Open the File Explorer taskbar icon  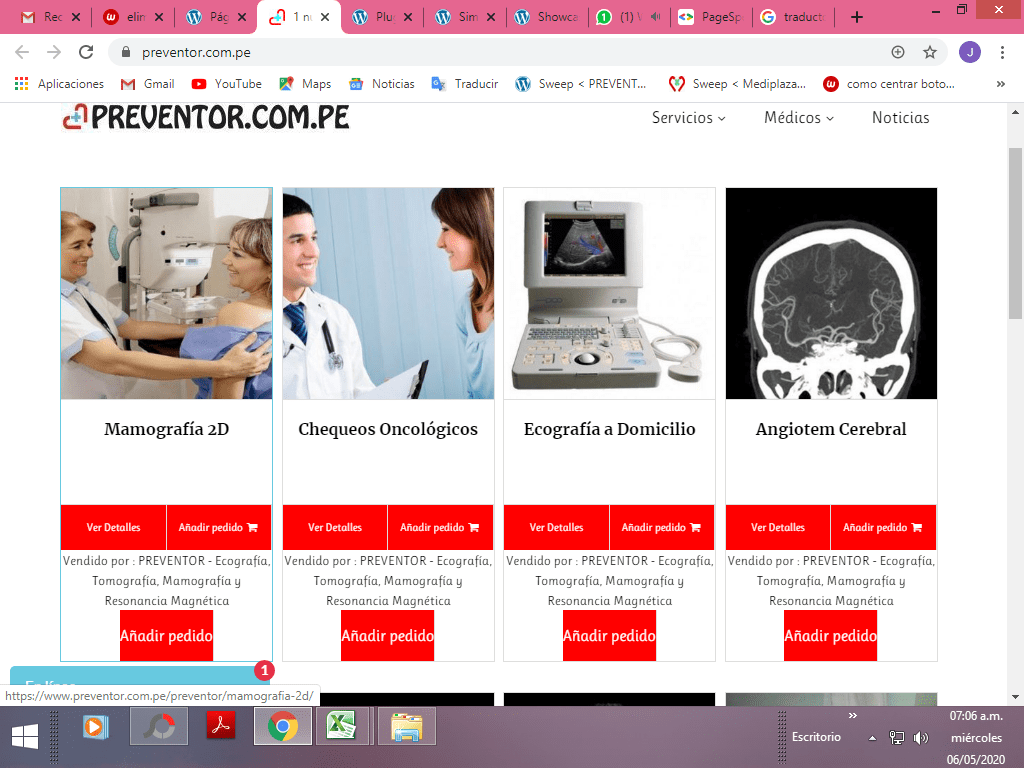click(406, 726)
